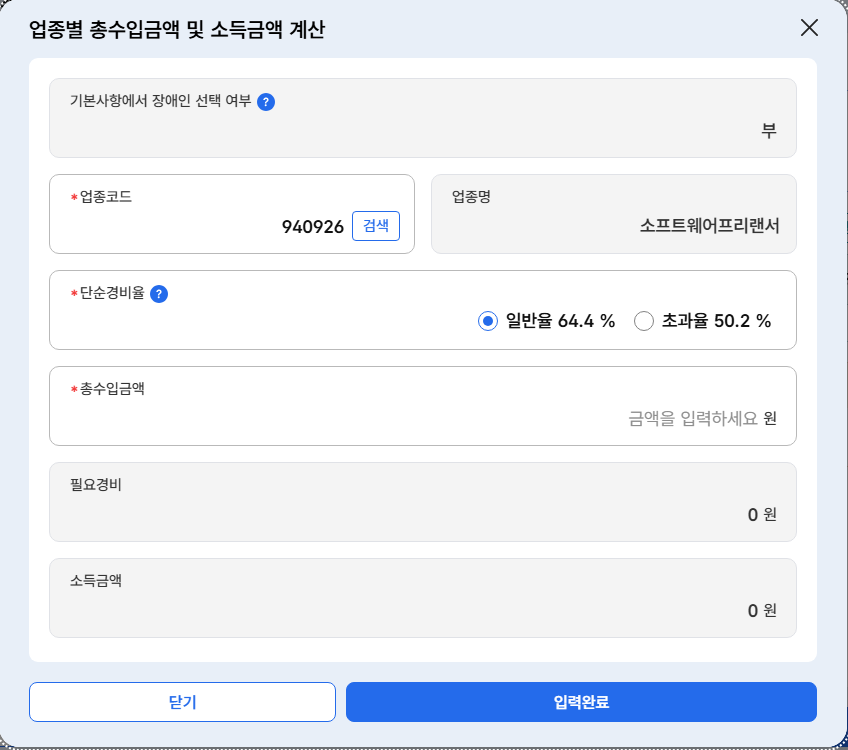Image resolution: width=848 pixels, height=750 pixels.
Task: Click the 닫기 button
Action: pos(182,702)
